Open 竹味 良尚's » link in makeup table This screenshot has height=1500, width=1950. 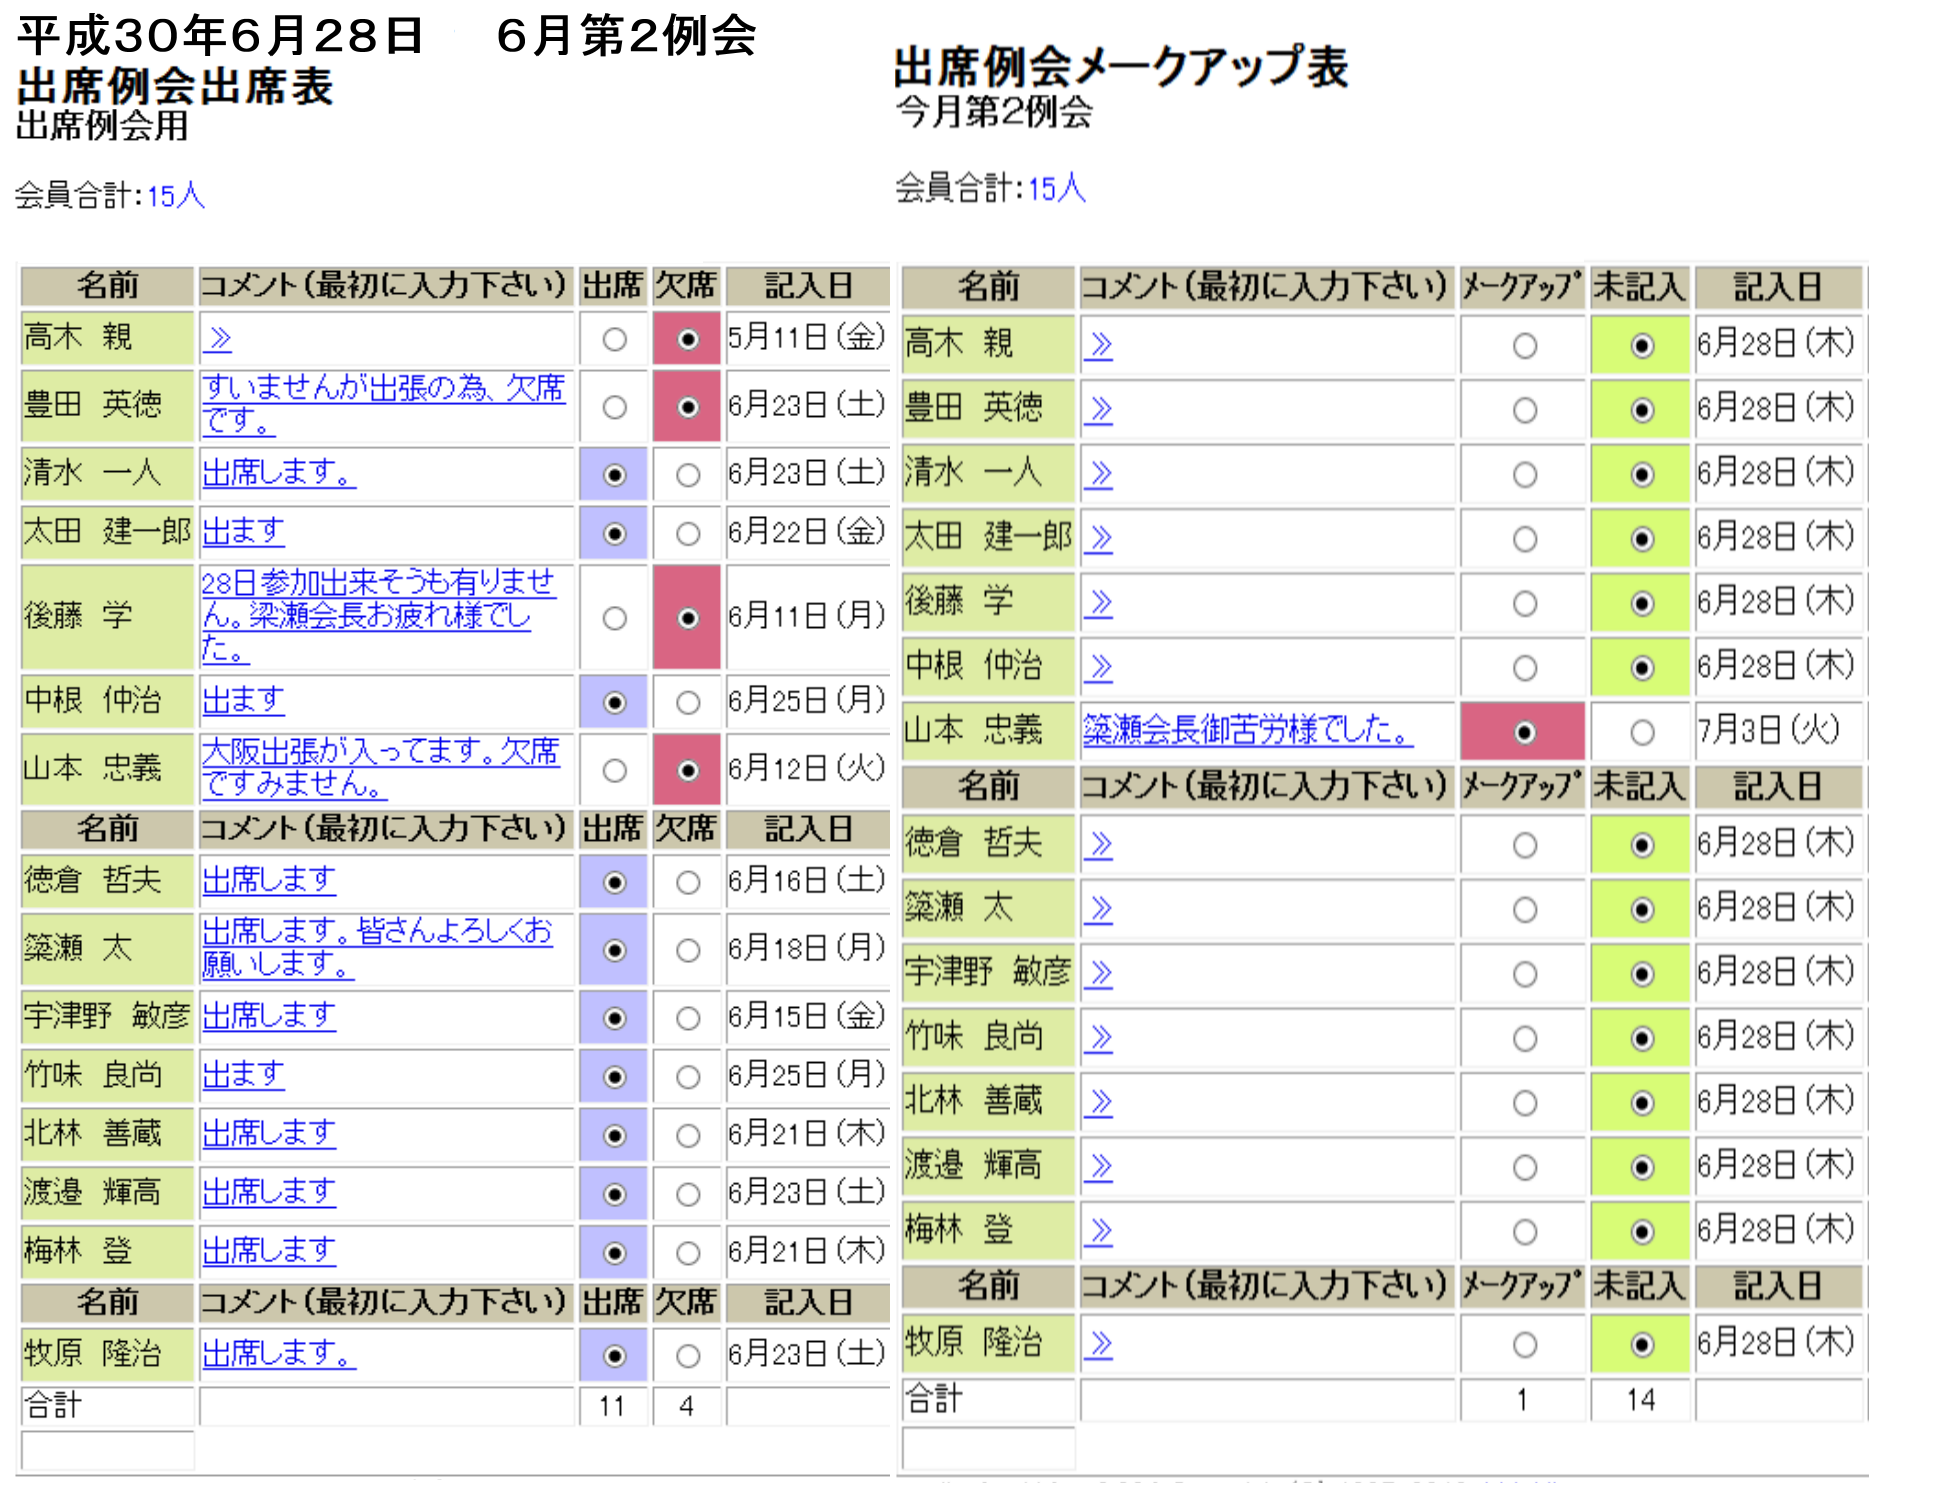tap(1098, 1038)
